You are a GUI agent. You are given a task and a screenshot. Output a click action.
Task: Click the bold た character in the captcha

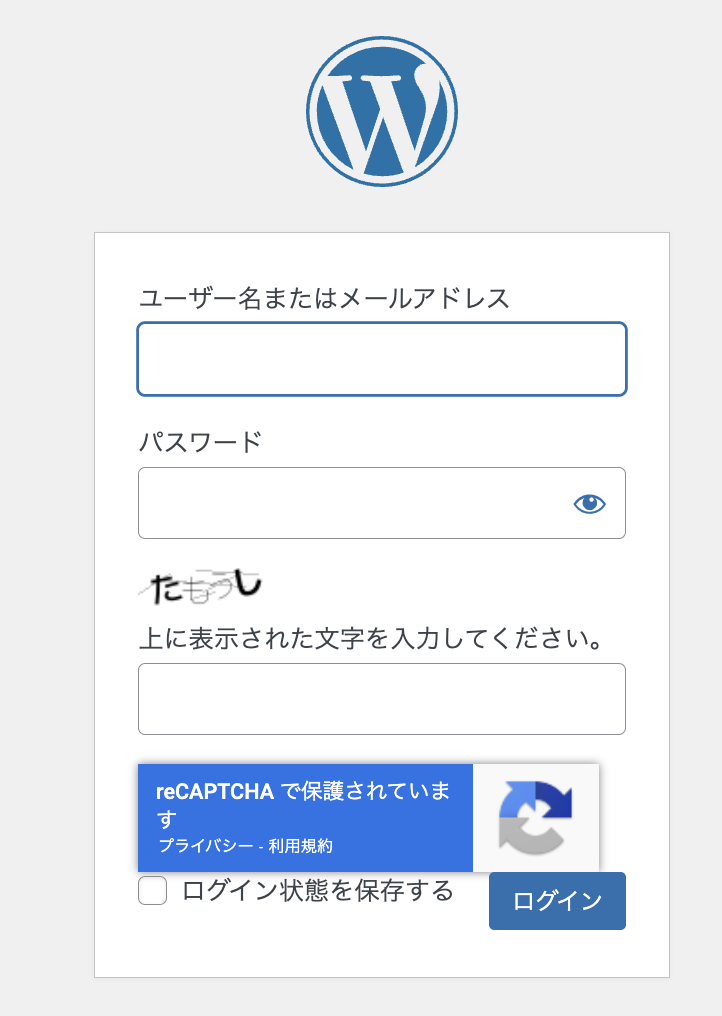(x=166, y=588)
